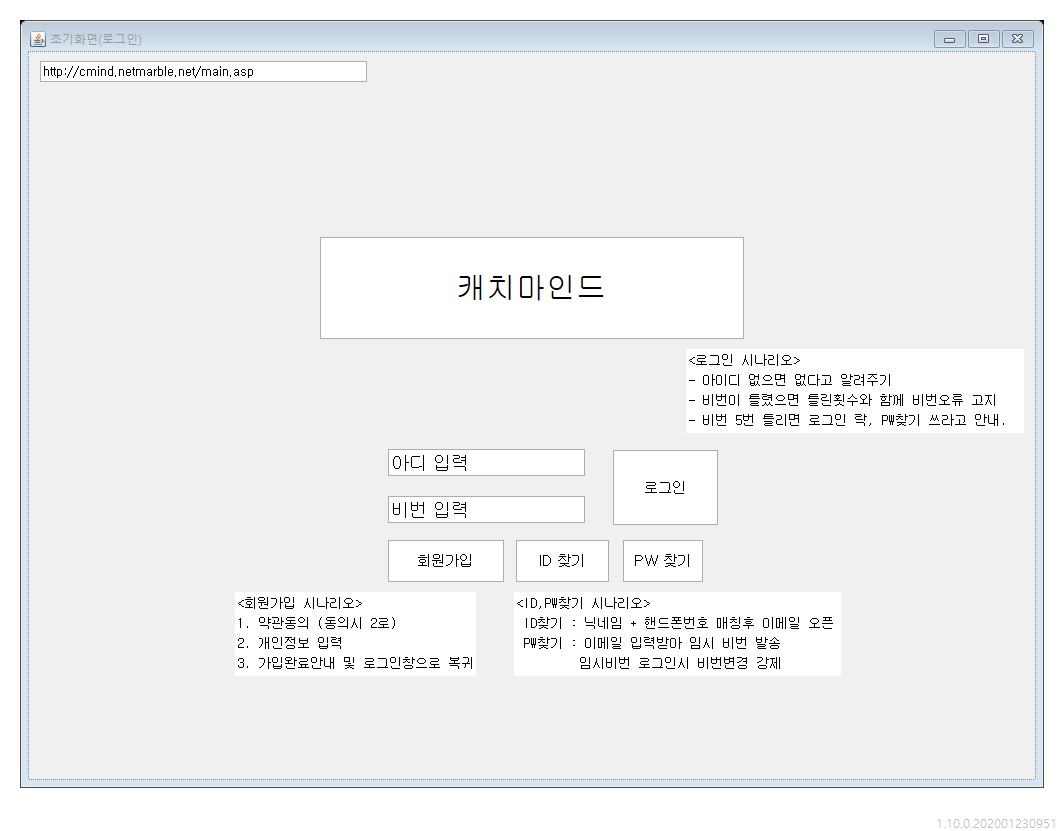The image size is (1059, 831).
Task: Click the '3. 가입완료안내 및 로그인창으로 복귀' line
Action: point(355,663)
